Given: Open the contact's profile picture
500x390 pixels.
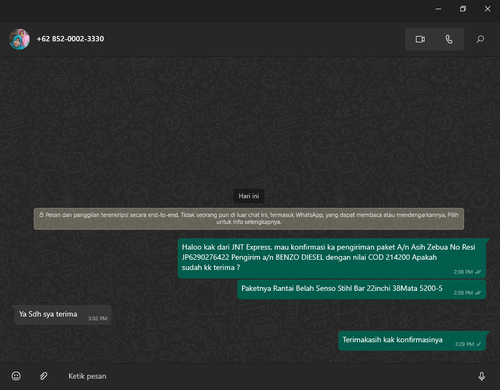Looking at the screenshot, I should pyautogui.click(x=19, y=39).
